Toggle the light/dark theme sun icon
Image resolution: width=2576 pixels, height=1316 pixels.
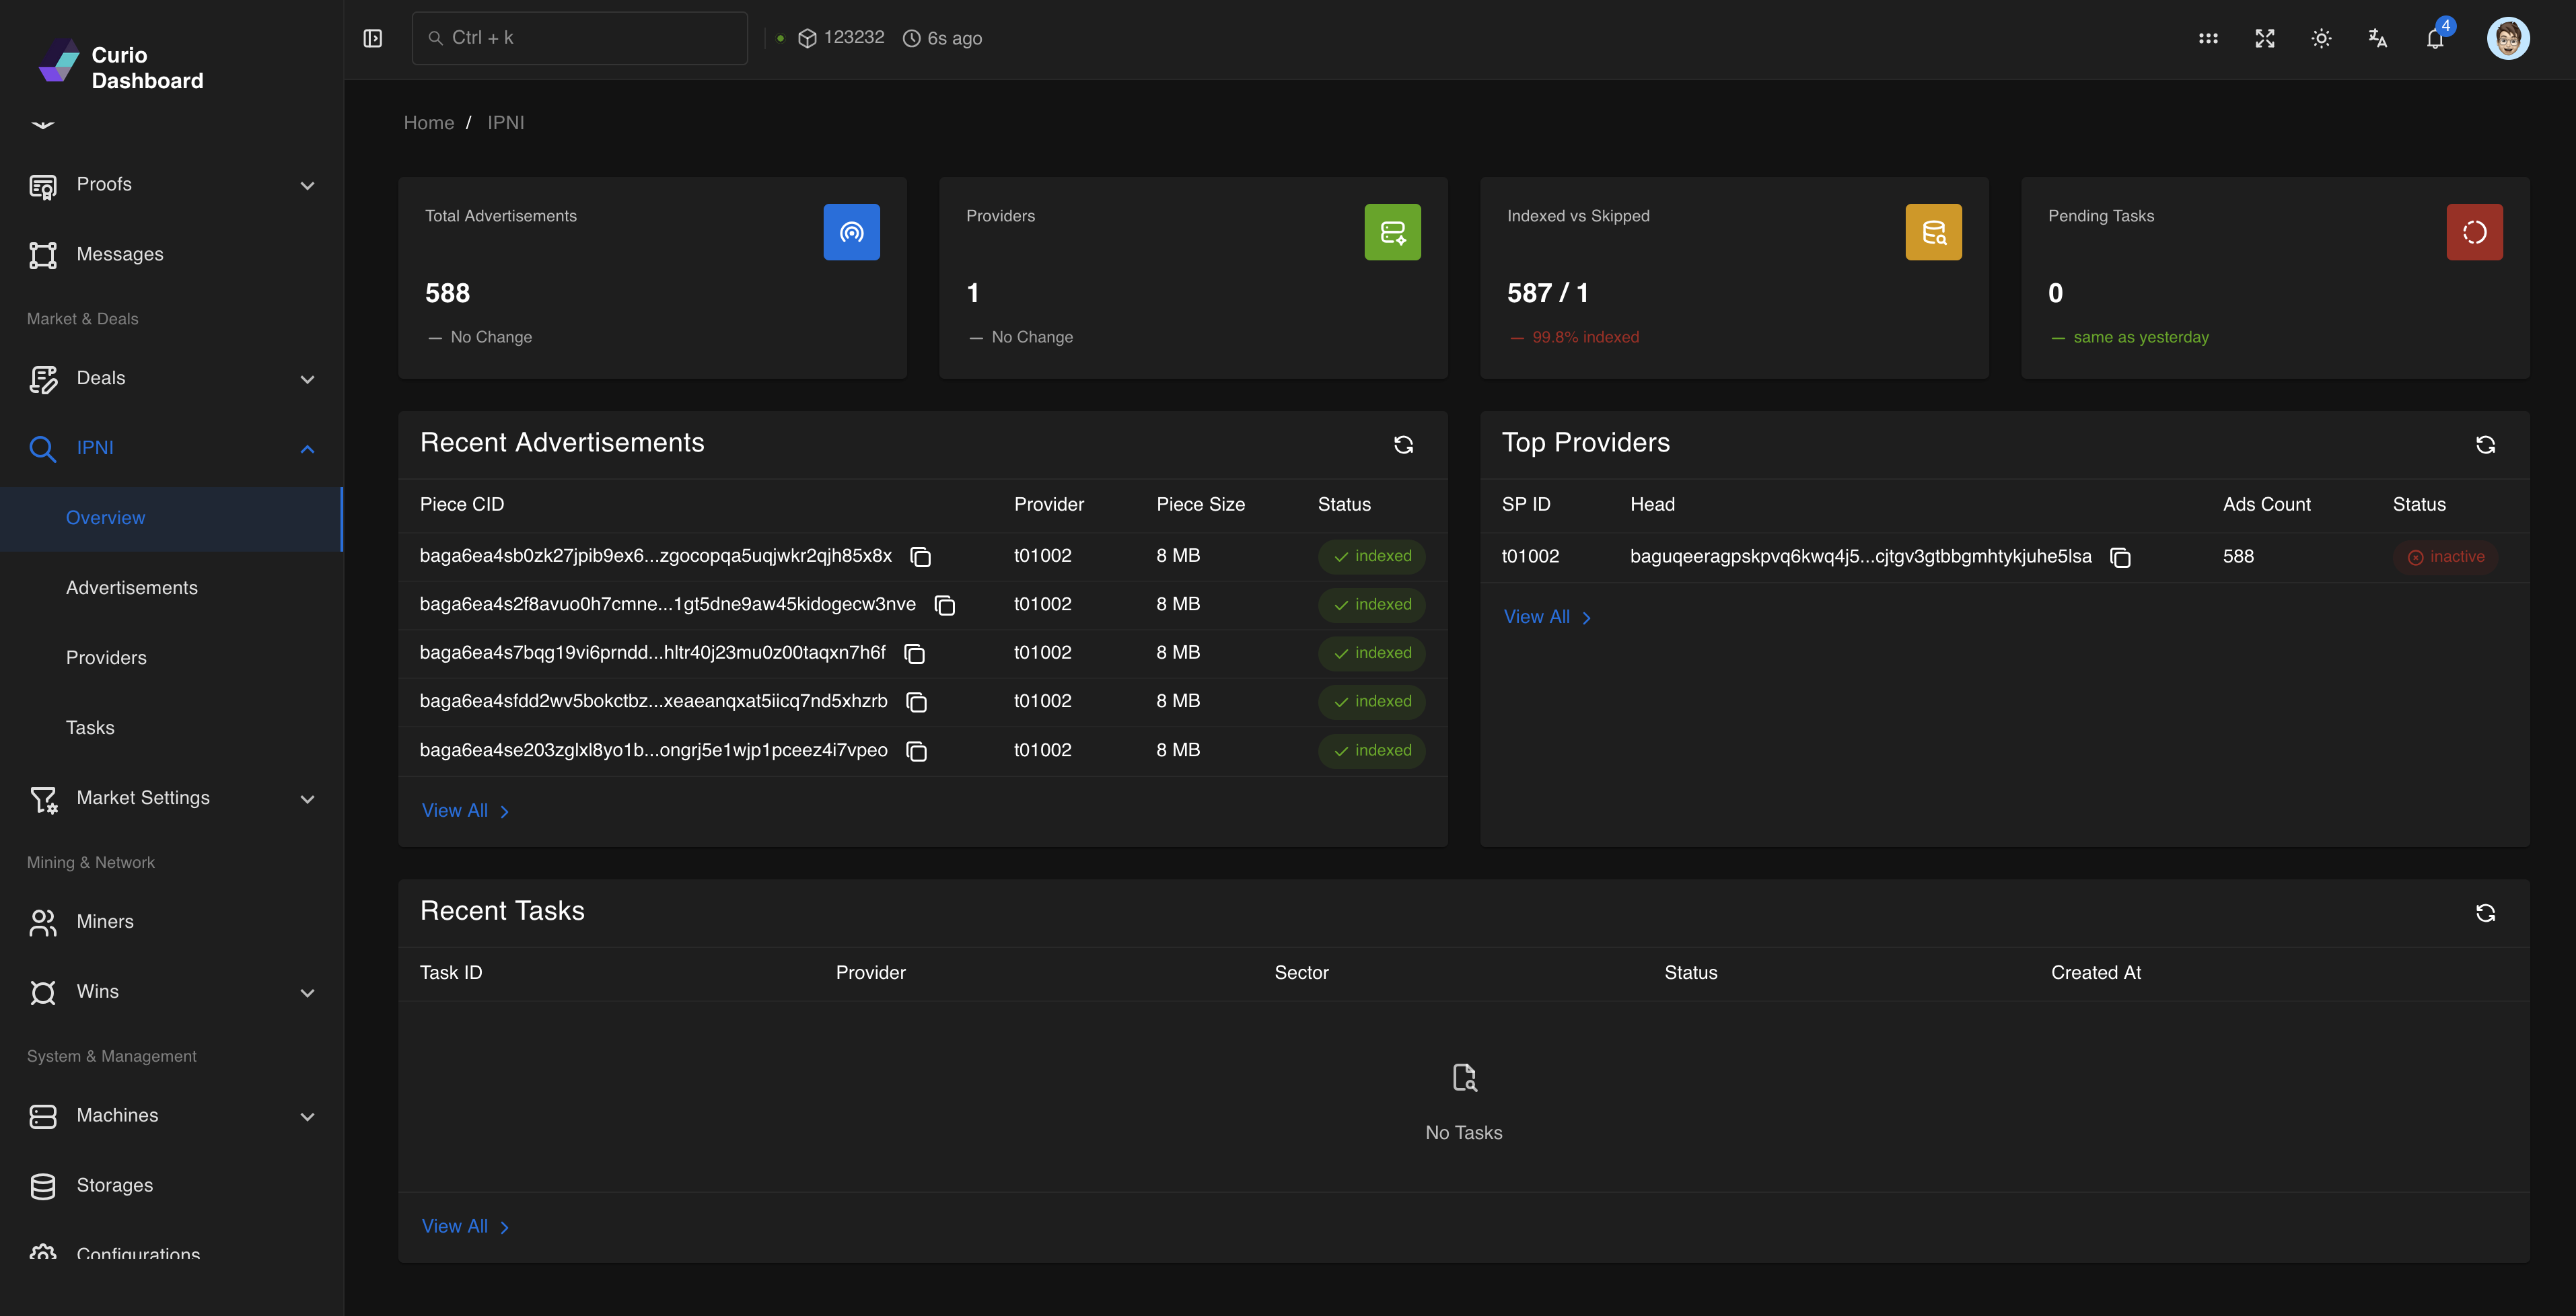(x=2321, y=38)
